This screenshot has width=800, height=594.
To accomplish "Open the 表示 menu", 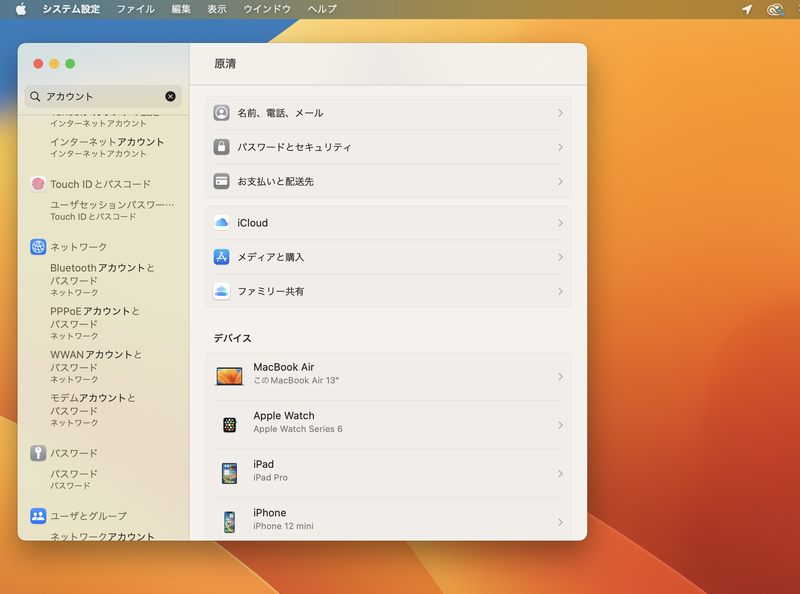I will (217, 8).
